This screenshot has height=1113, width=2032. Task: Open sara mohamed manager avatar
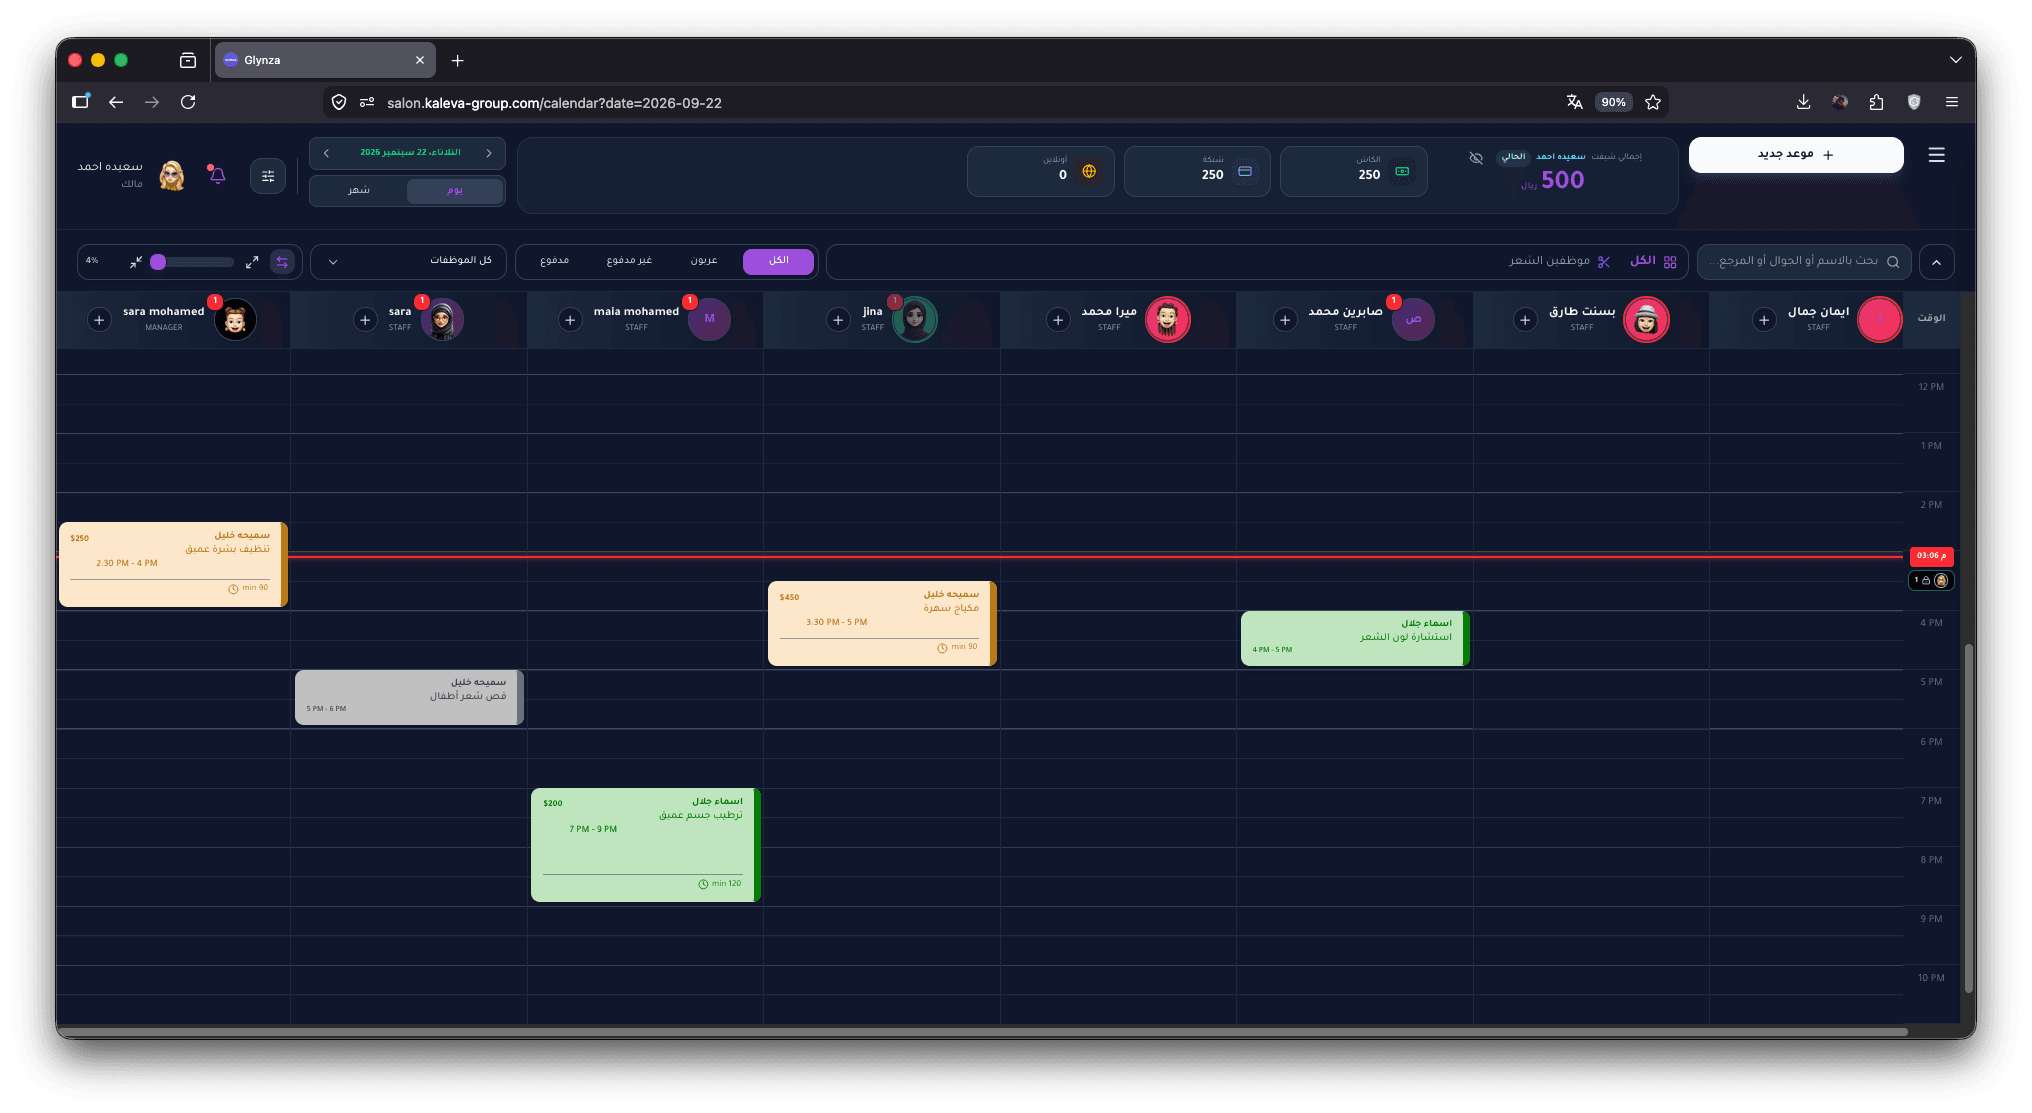(x=235, y=320)
